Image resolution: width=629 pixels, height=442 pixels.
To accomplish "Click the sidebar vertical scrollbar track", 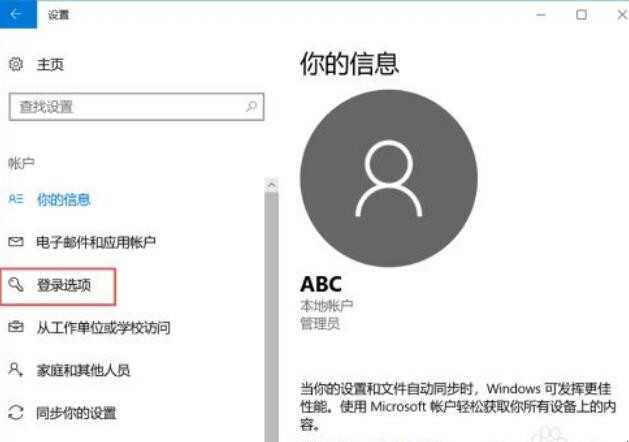I will [x=272, y=317].
